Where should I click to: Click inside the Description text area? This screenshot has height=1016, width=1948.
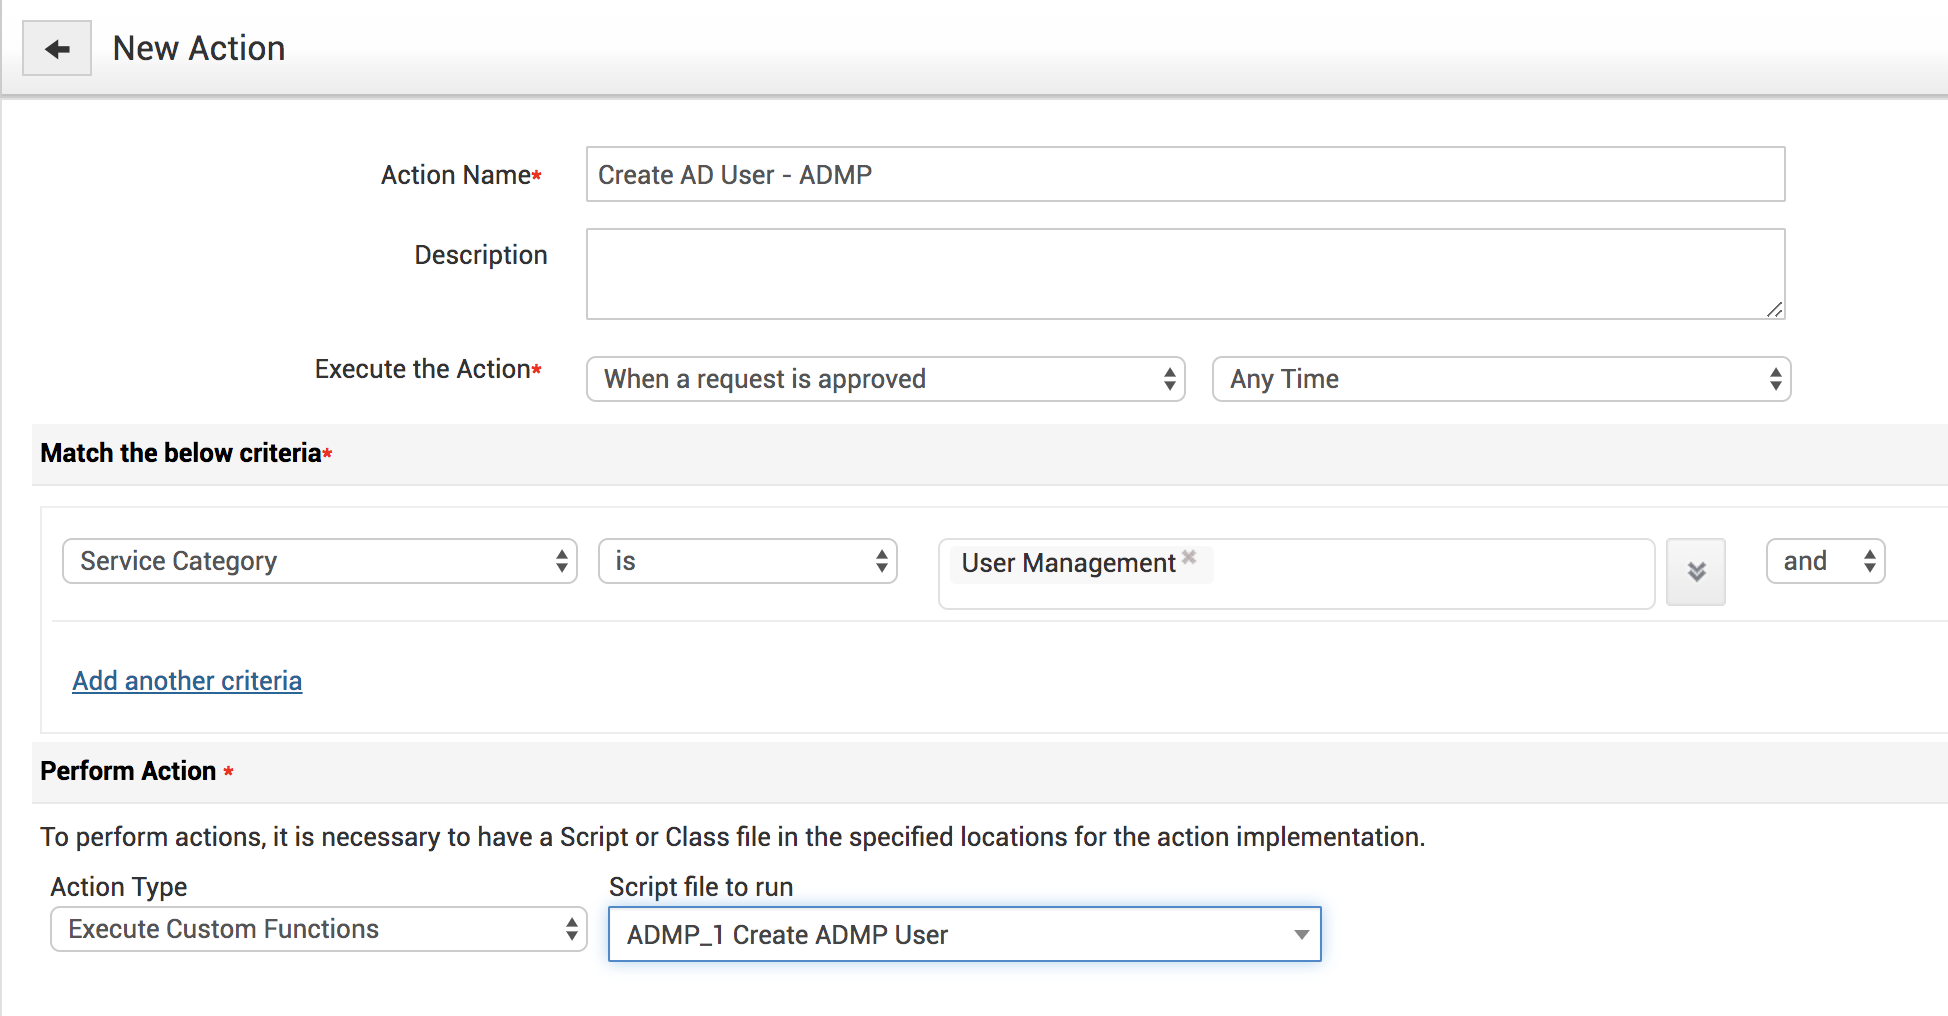1184,273
